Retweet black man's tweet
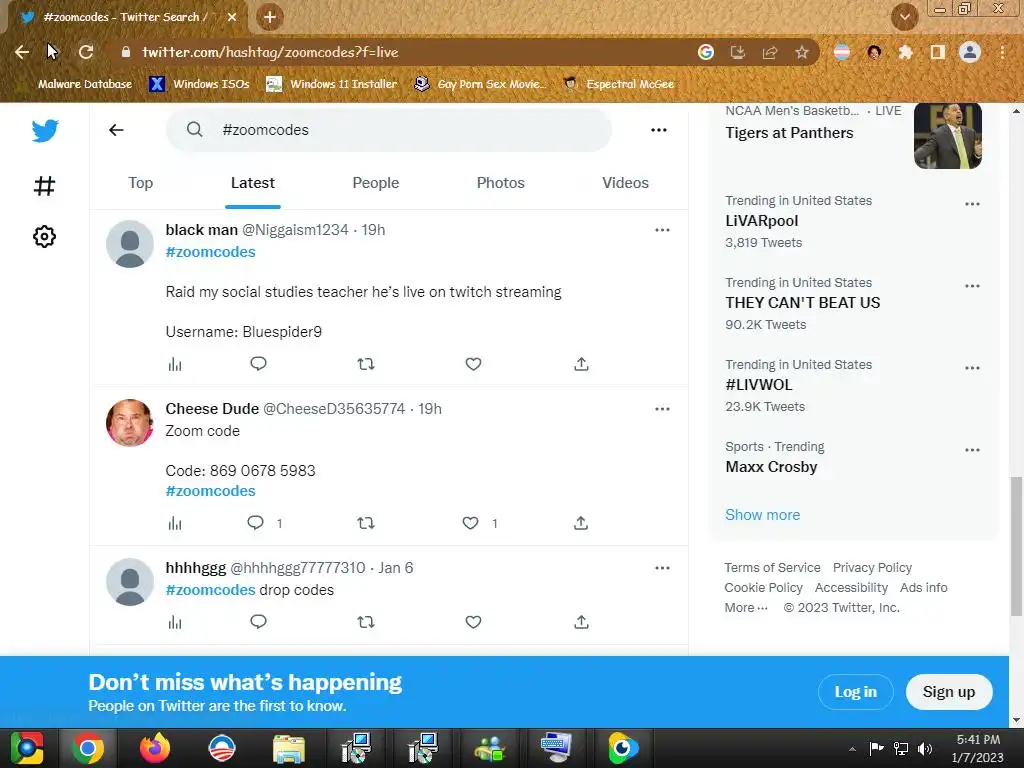Image resolution: width=1024 pixels, height=768 pixels. [x=366, y=364]
